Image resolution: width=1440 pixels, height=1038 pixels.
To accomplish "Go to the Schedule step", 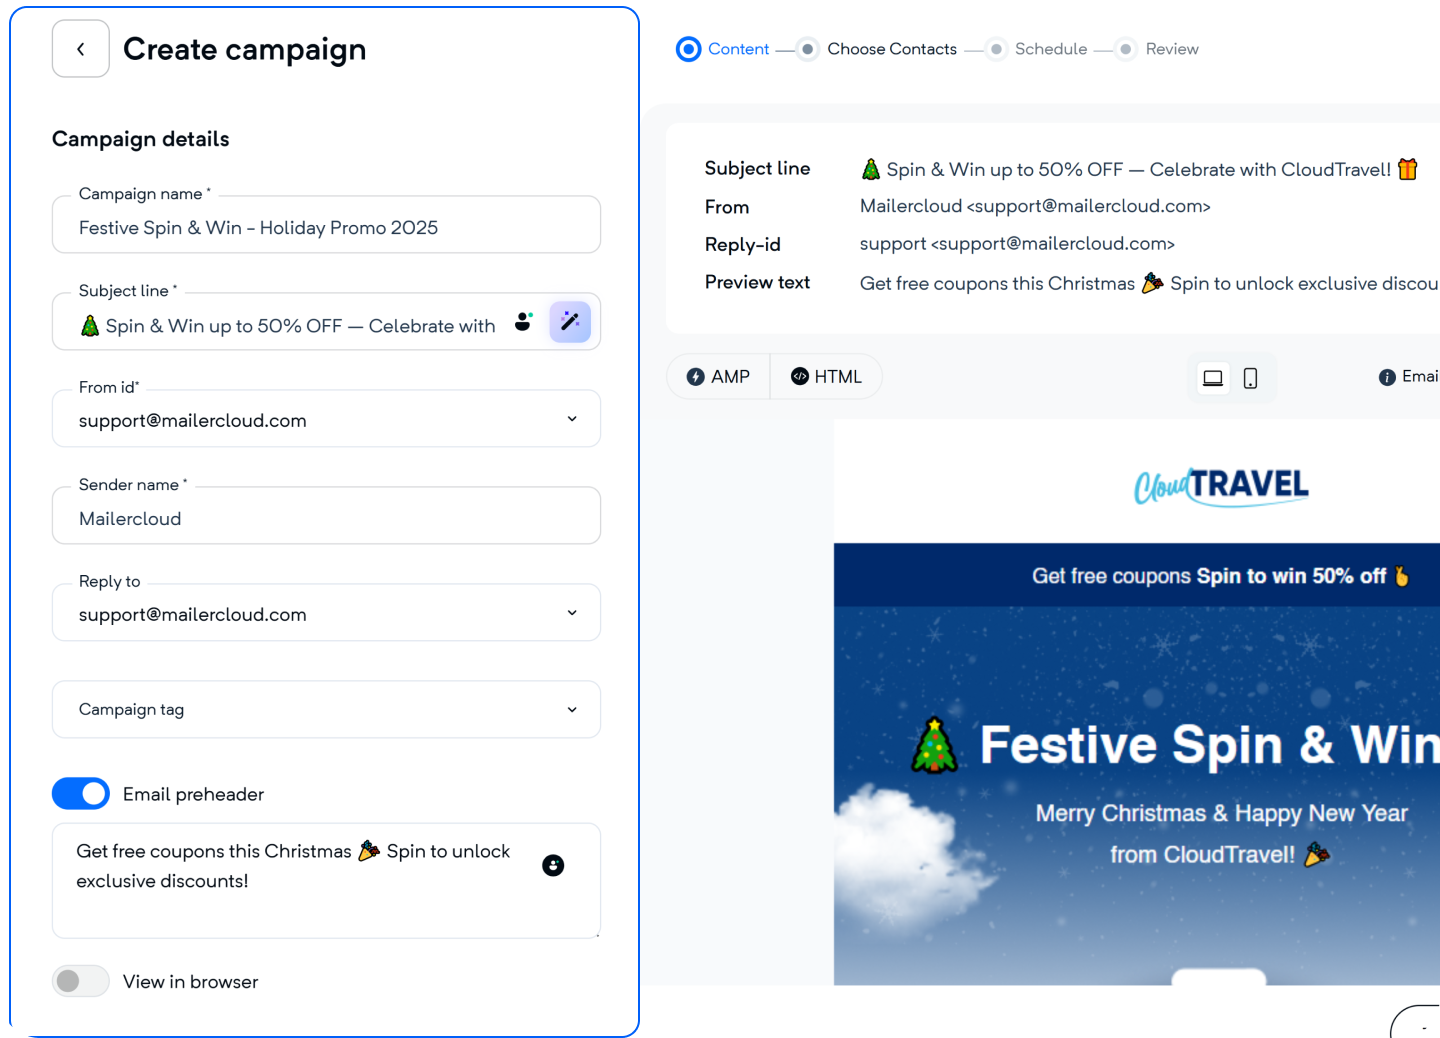I will [x=1037, y=49].
